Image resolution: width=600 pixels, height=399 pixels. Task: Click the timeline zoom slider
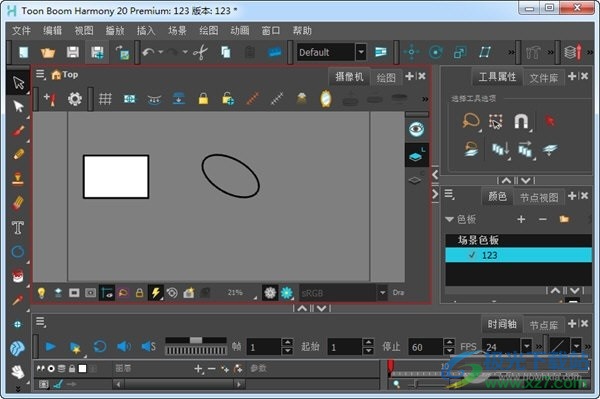point(415,384)
